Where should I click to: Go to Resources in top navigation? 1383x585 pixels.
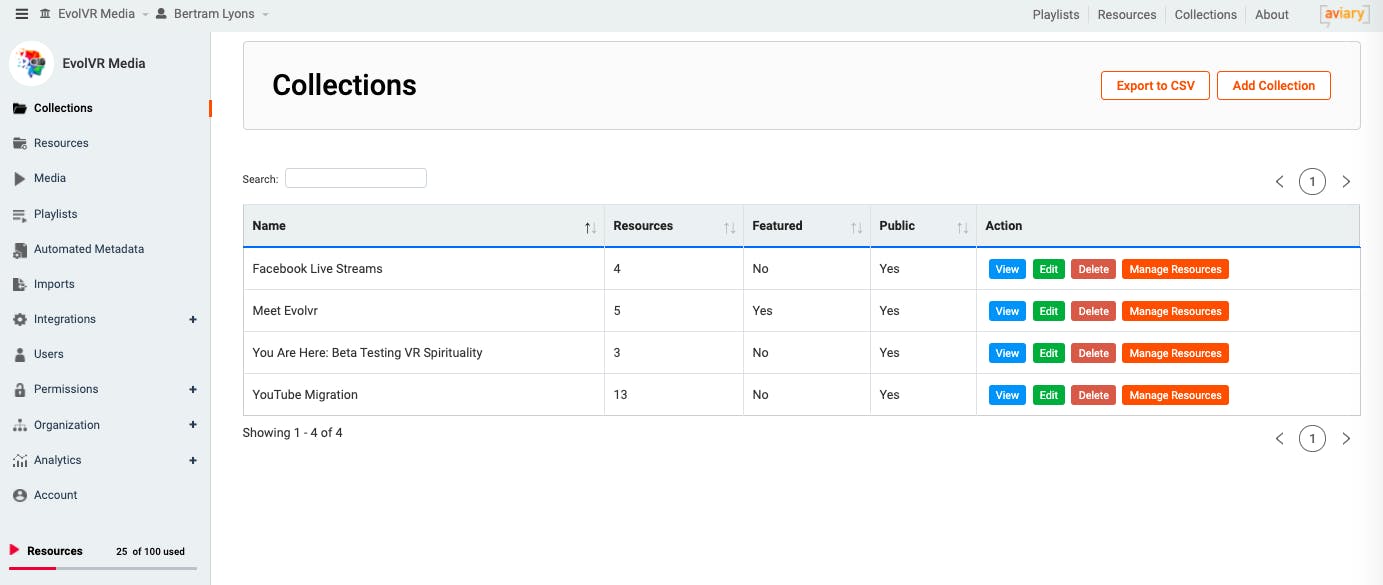pos(1127,15)
